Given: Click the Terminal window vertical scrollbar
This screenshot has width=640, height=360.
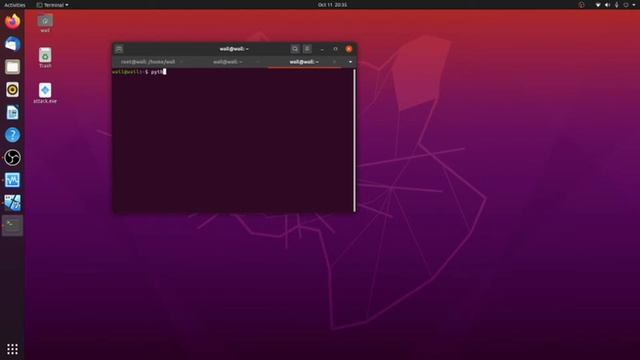Looking at the screenshot, I should point(354,140).
